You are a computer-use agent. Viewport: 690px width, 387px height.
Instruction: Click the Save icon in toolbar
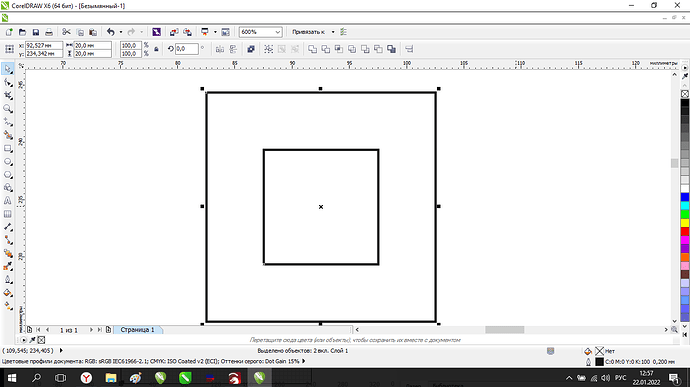36,32
